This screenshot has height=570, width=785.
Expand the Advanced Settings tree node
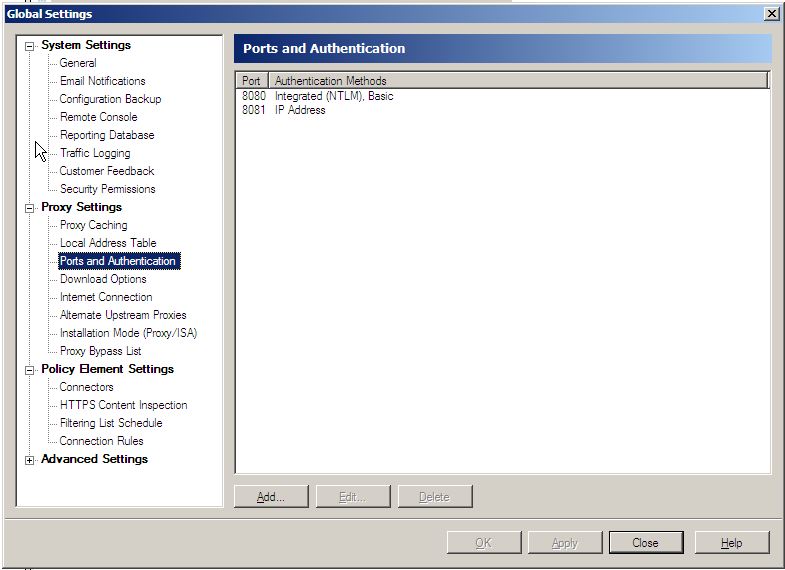(30, 460)
